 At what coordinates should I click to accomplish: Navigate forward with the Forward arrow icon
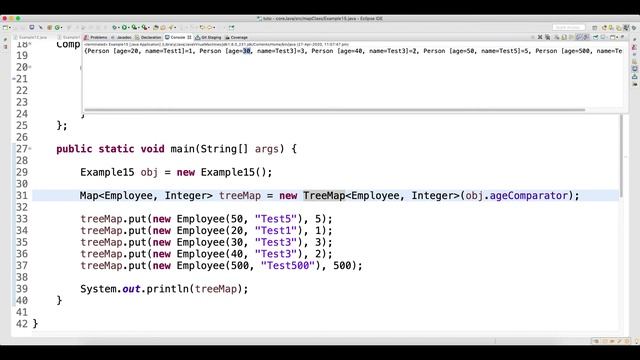(x=210, y=27)
